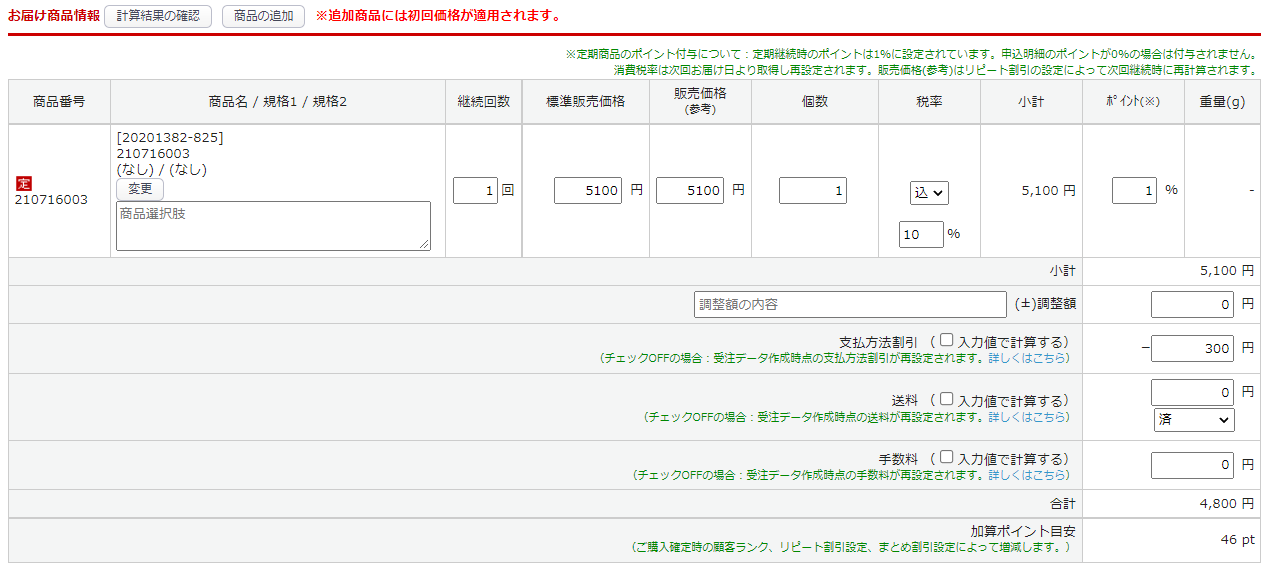Check 入力値で計算する for 送料
Screen dimensions: 1273x574
point(946,398)
